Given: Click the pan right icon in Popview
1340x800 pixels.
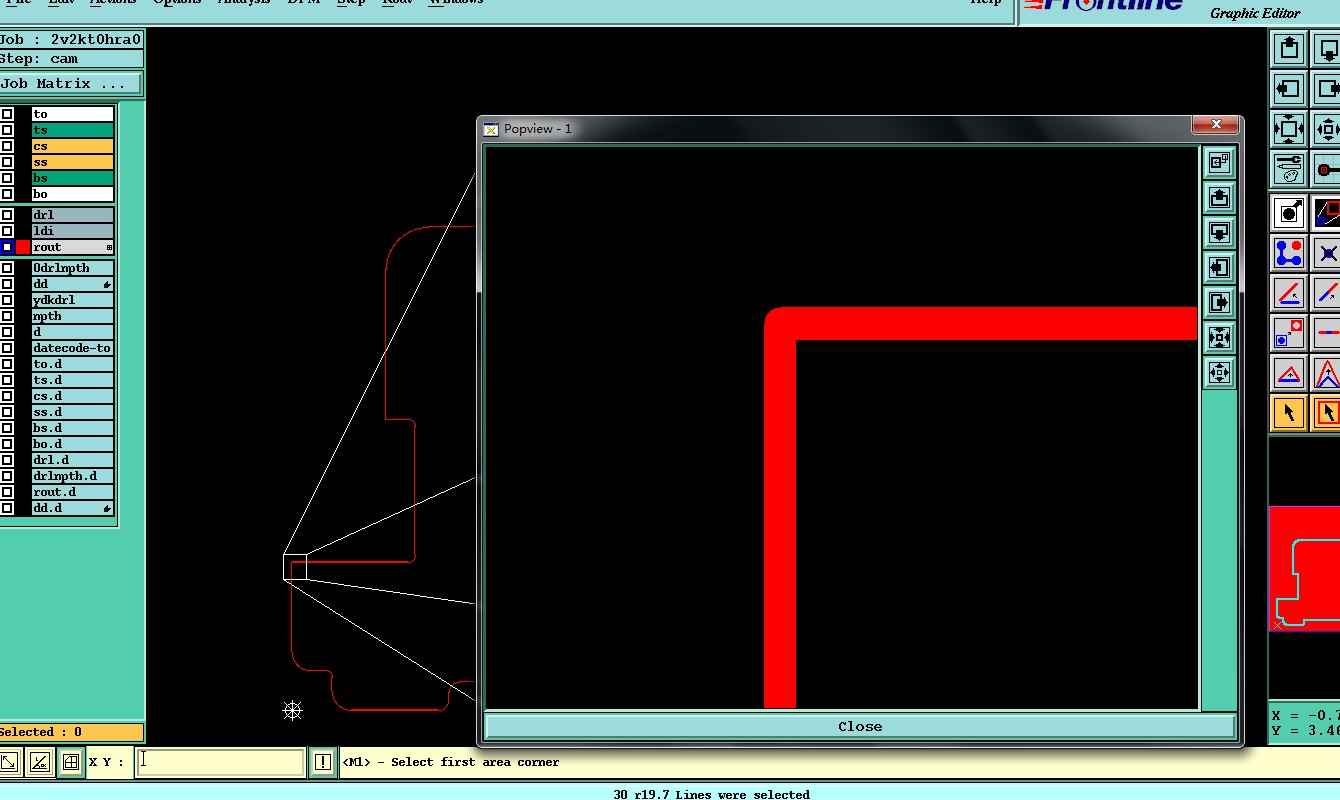Looking at the screenshot, I should click(1219, 302).
